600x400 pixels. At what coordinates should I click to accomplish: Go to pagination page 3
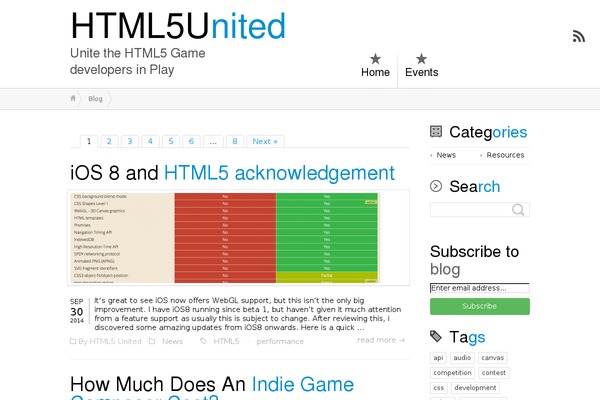click(x=130, y=141)
